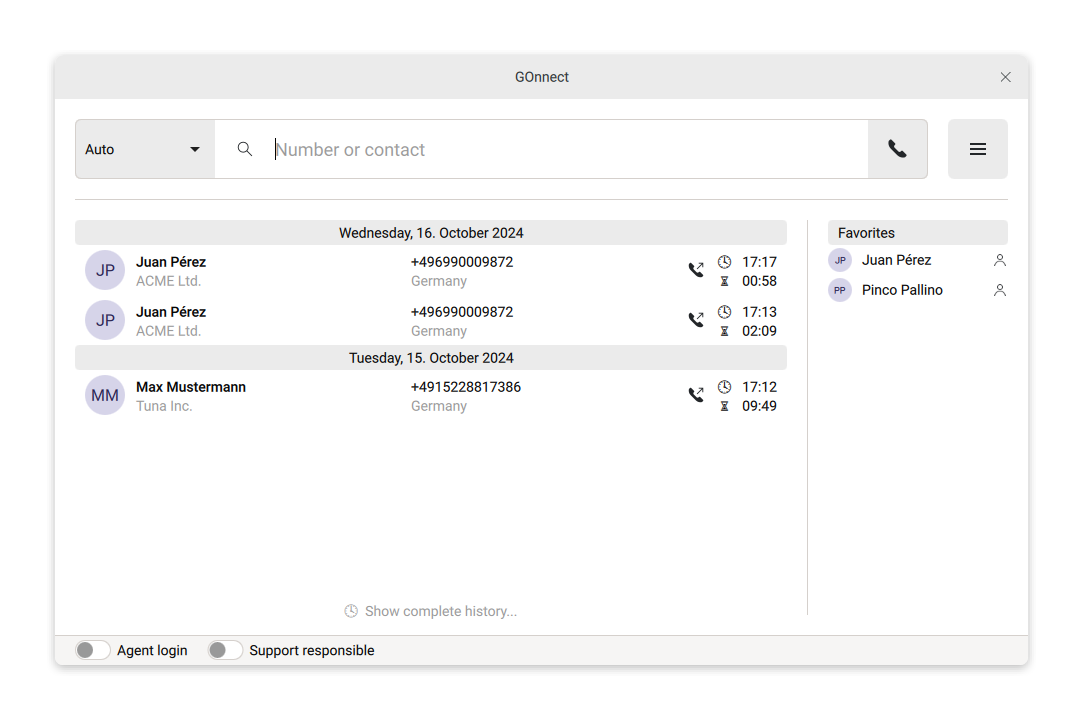Close the GOnnect window
1083x720 pixels.
point(1005,77)
